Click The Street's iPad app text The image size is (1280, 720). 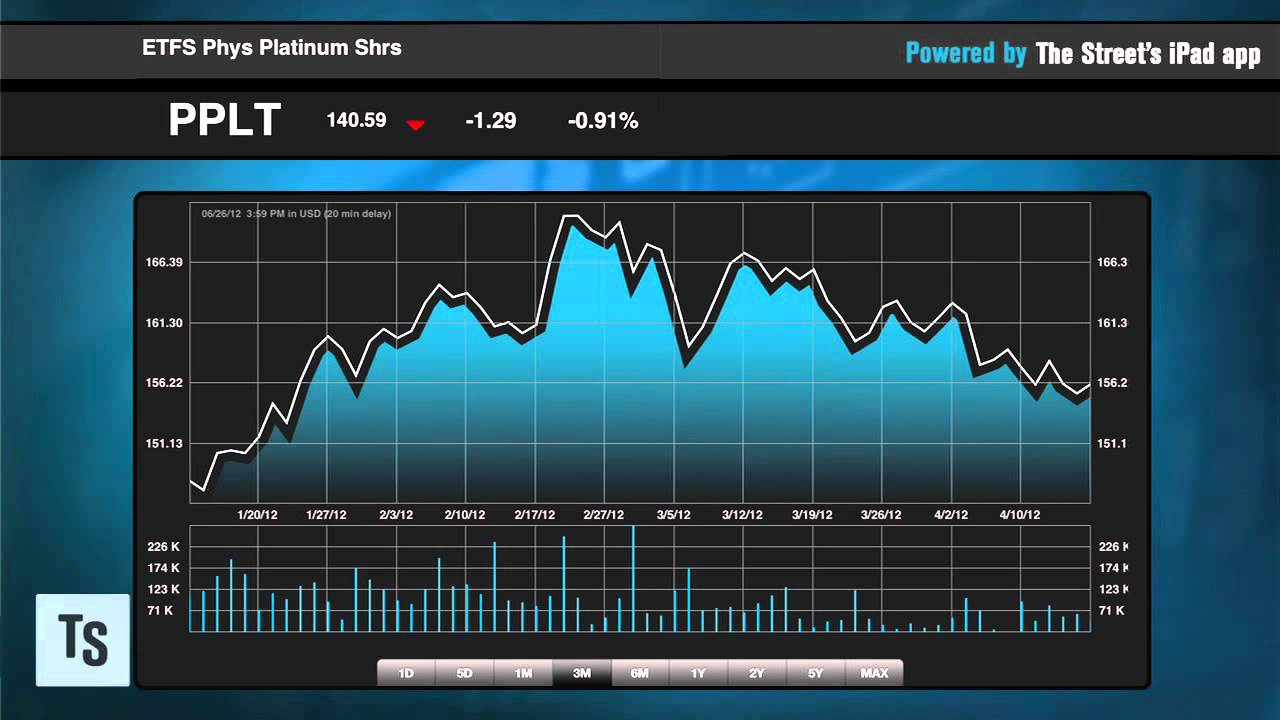(x=1148, y=54)
